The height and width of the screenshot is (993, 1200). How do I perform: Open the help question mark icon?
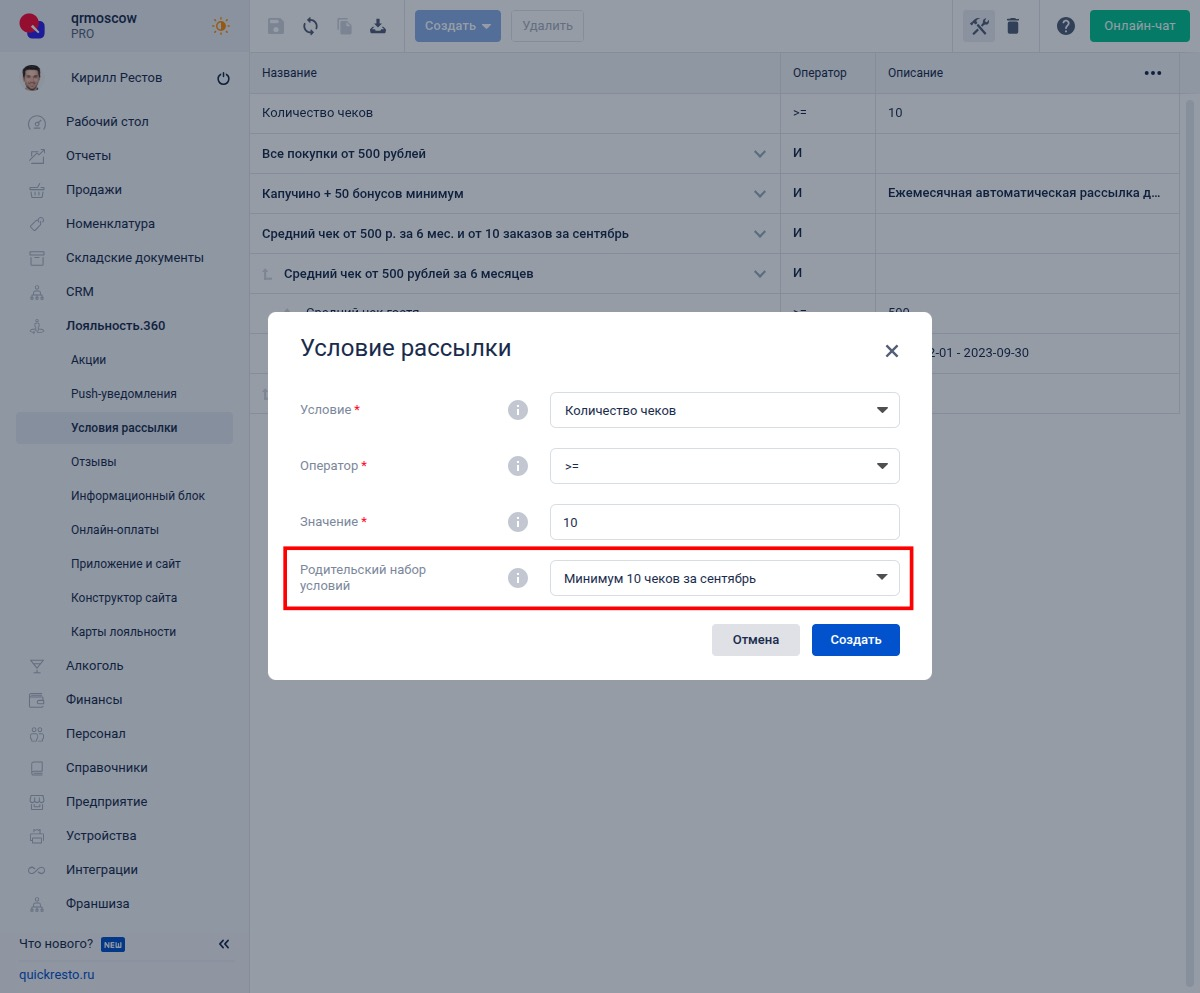(1066, 26)
